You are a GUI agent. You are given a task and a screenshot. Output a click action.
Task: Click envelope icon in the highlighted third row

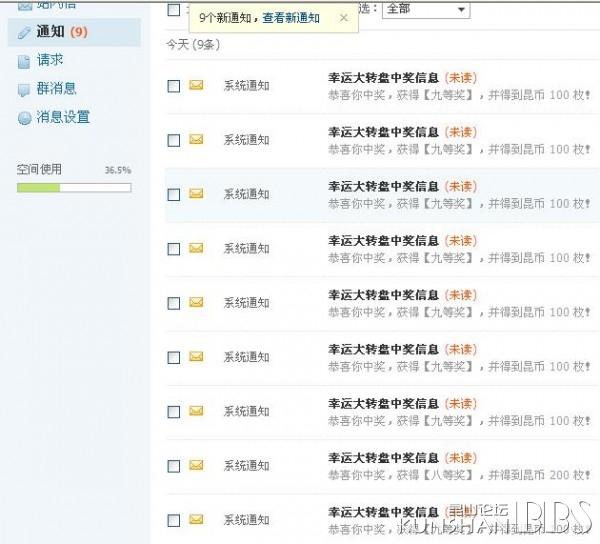(196, 194)
